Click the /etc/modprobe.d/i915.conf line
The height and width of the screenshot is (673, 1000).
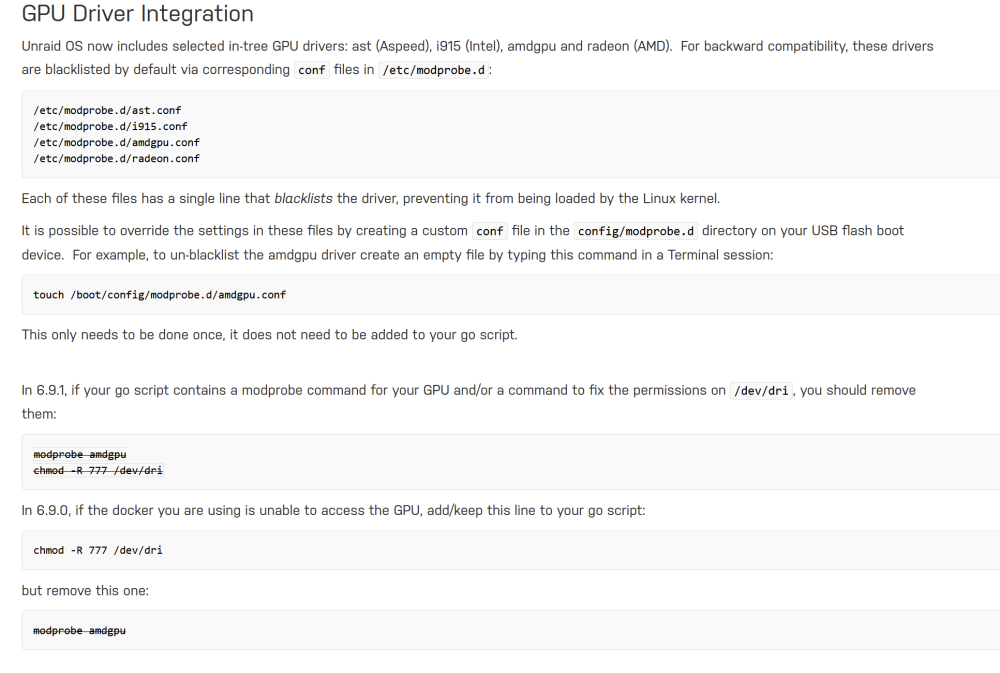click(110, 126)
